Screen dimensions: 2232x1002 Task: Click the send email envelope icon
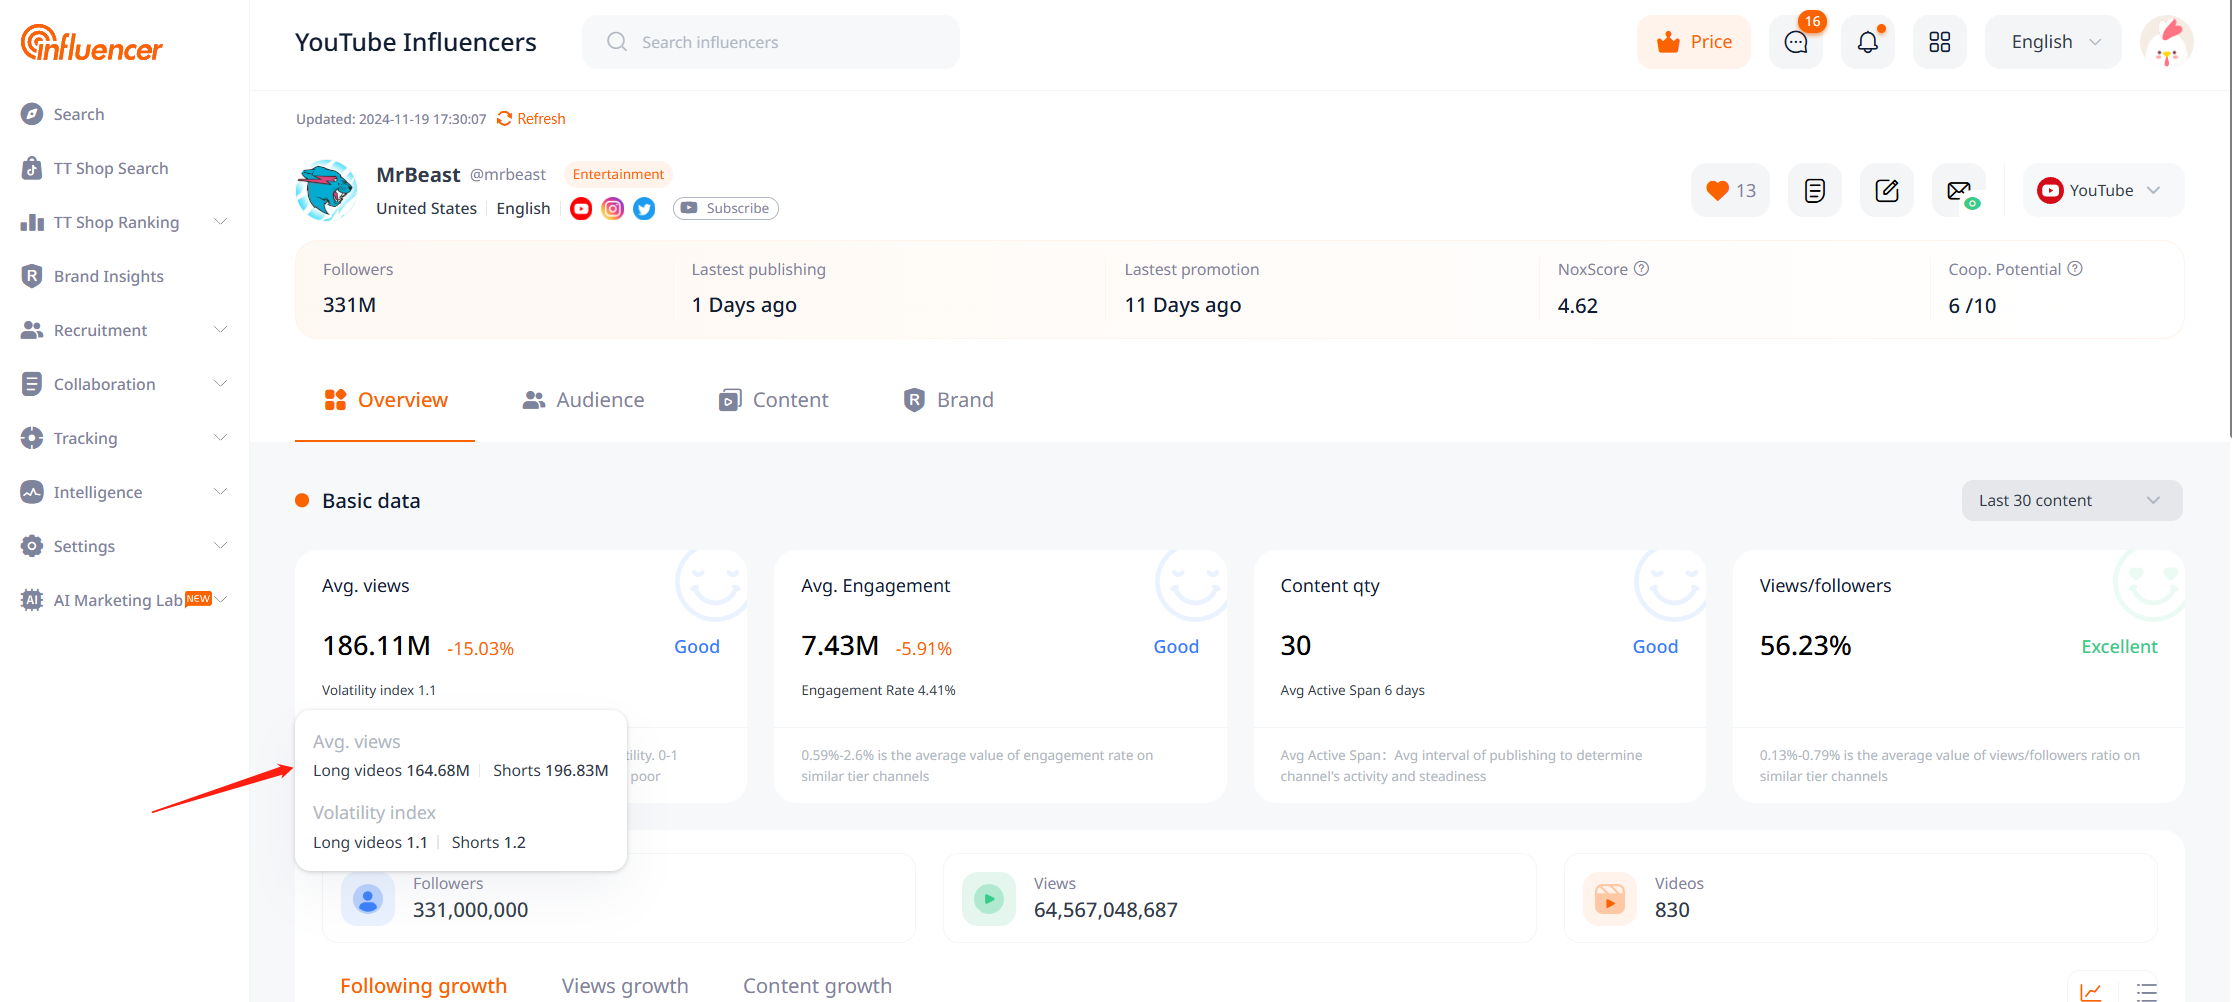tap(1959, 190)
